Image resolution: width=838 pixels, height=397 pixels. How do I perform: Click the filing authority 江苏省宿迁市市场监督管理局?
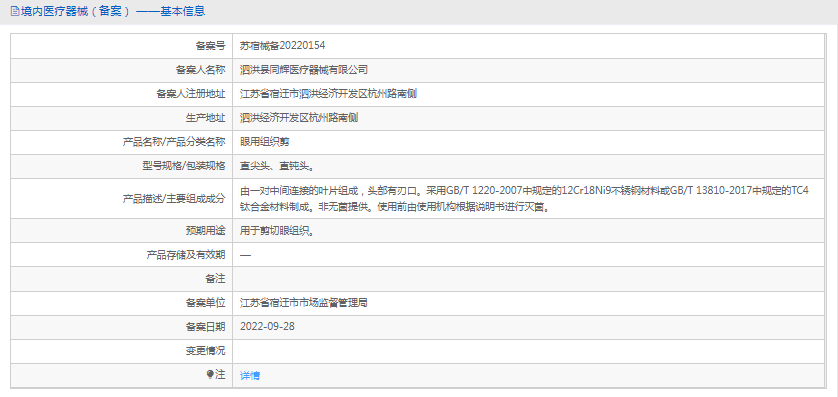coord(304,303)
